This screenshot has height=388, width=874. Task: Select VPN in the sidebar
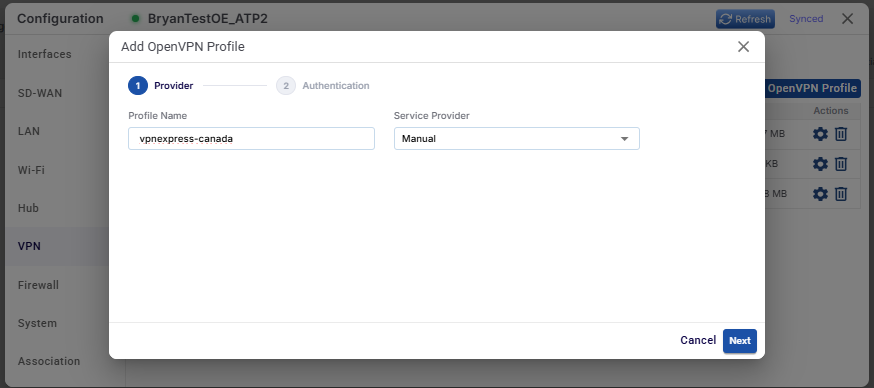pos(29,246)
